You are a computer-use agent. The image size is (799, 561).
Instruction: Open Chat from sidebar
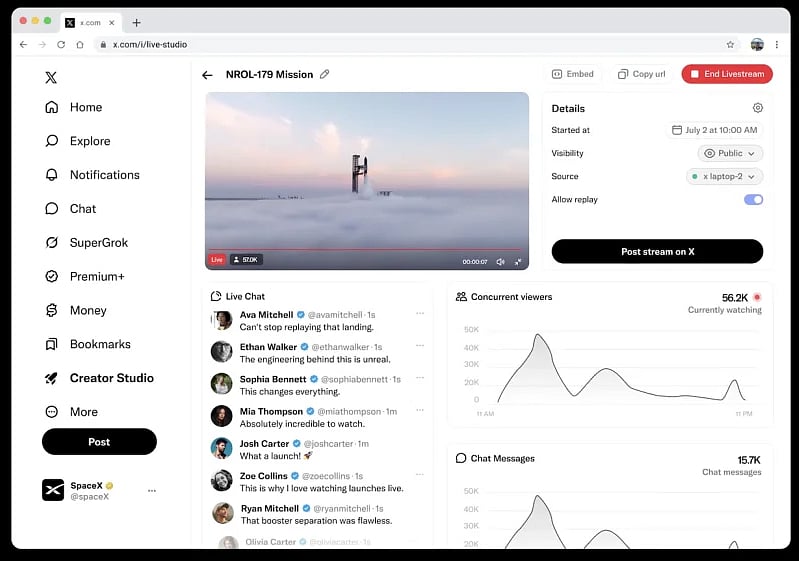pos(71,208)
